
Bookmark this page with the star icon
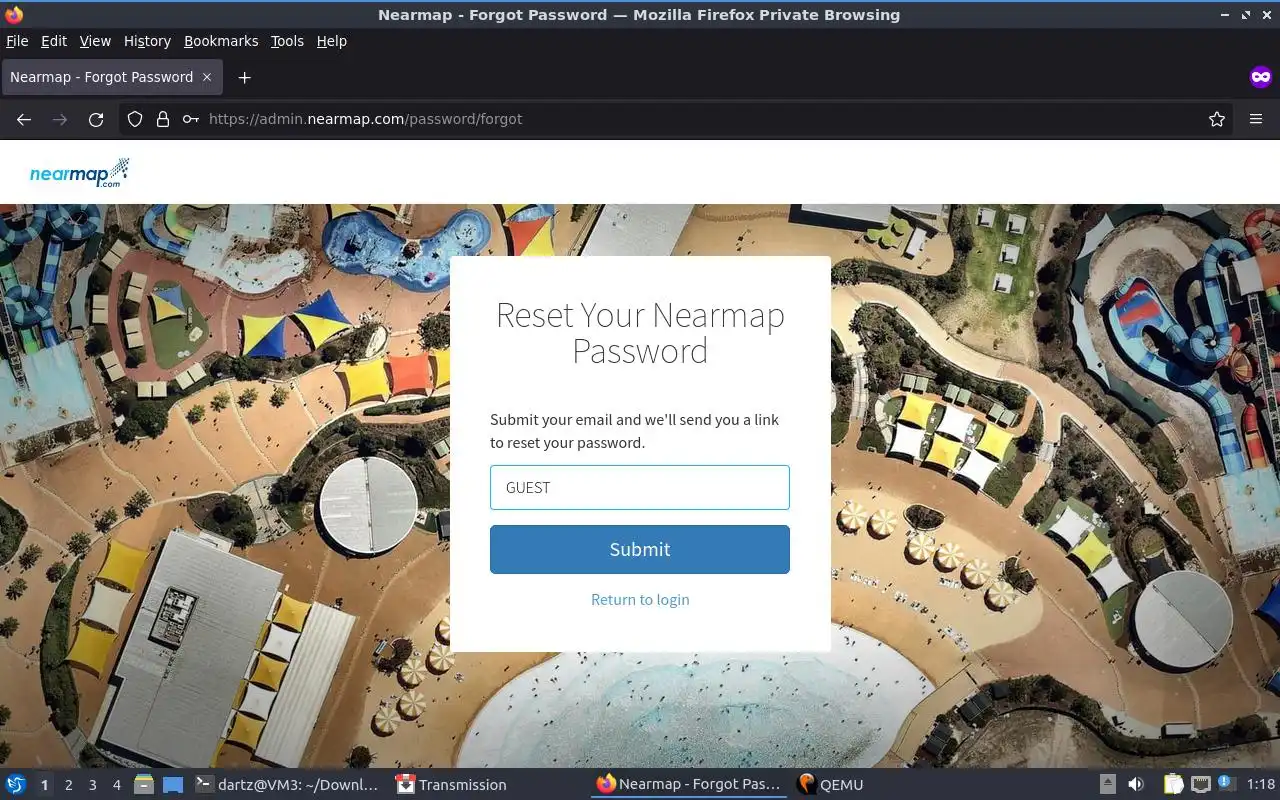click(1217, 119)
